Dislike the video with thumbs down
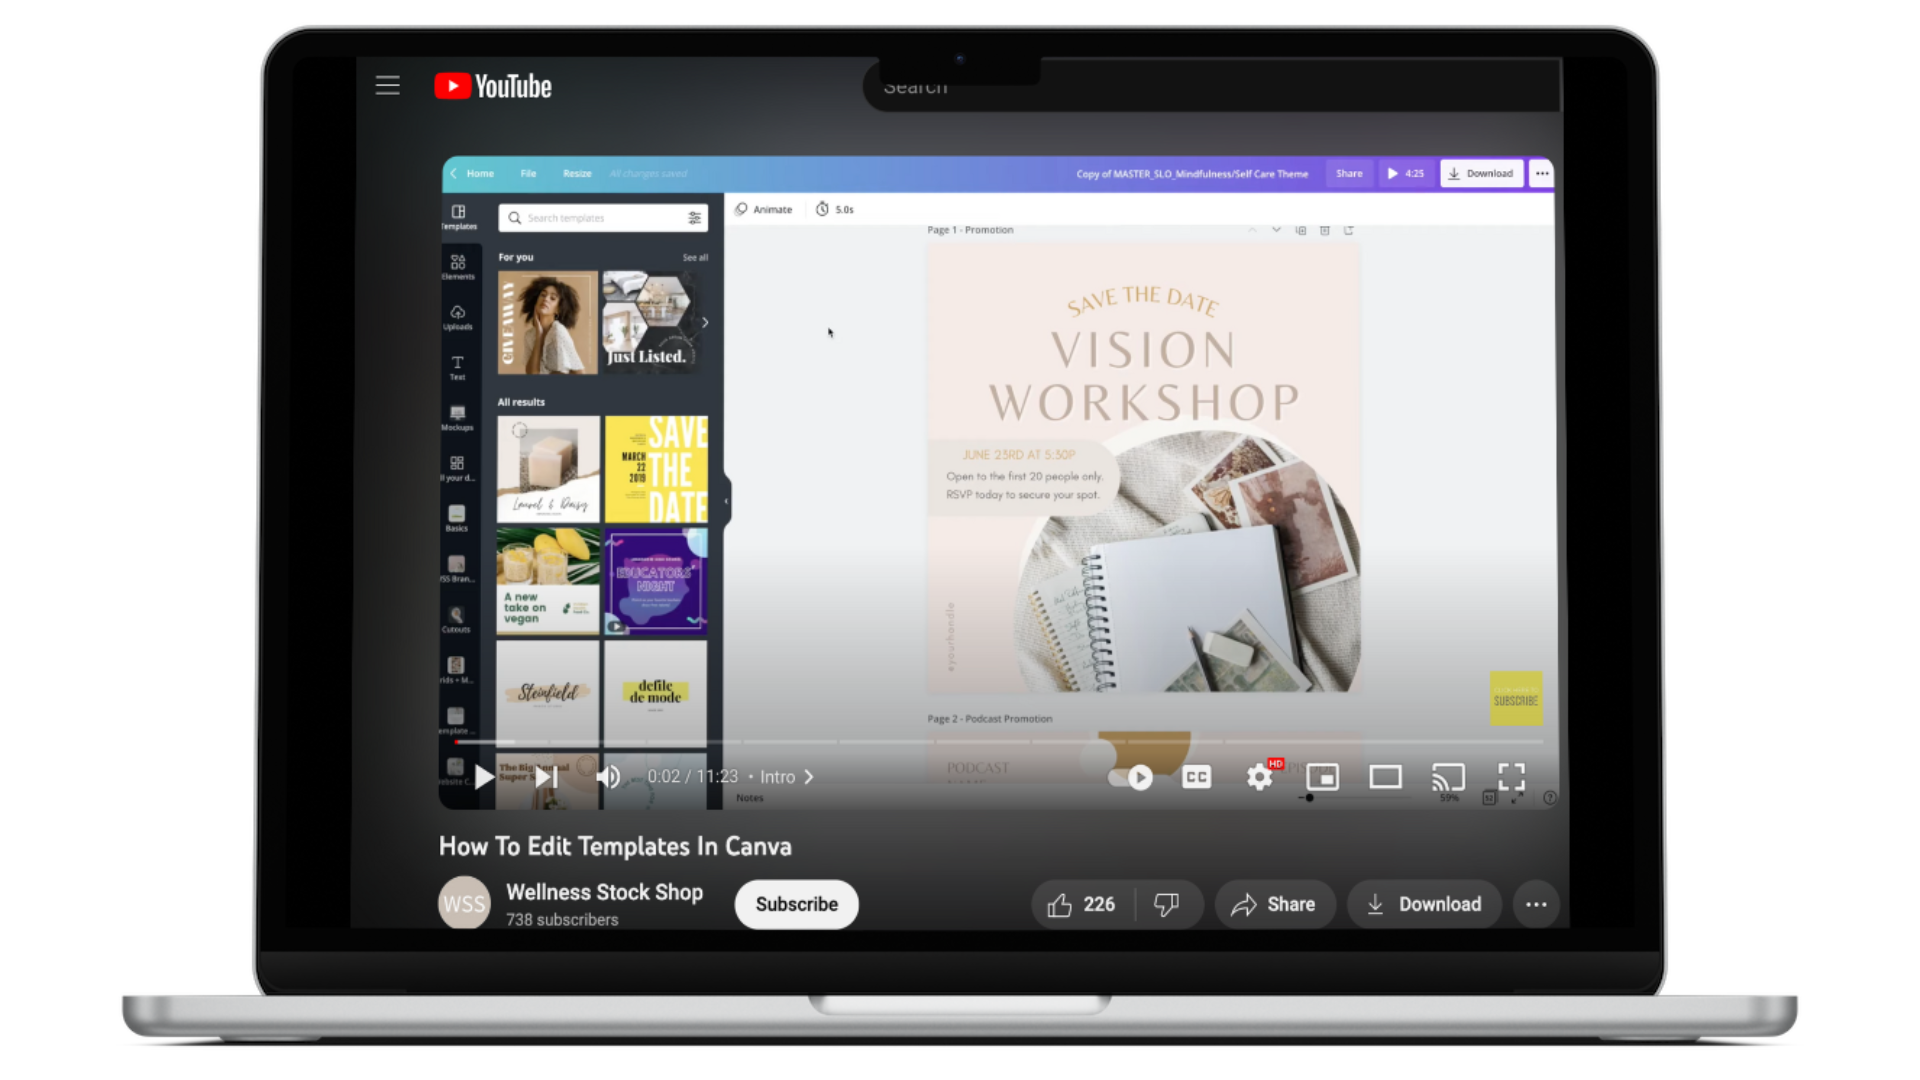The height and width of the screenshot is (1080, 1920). [x=1167, y=905]
